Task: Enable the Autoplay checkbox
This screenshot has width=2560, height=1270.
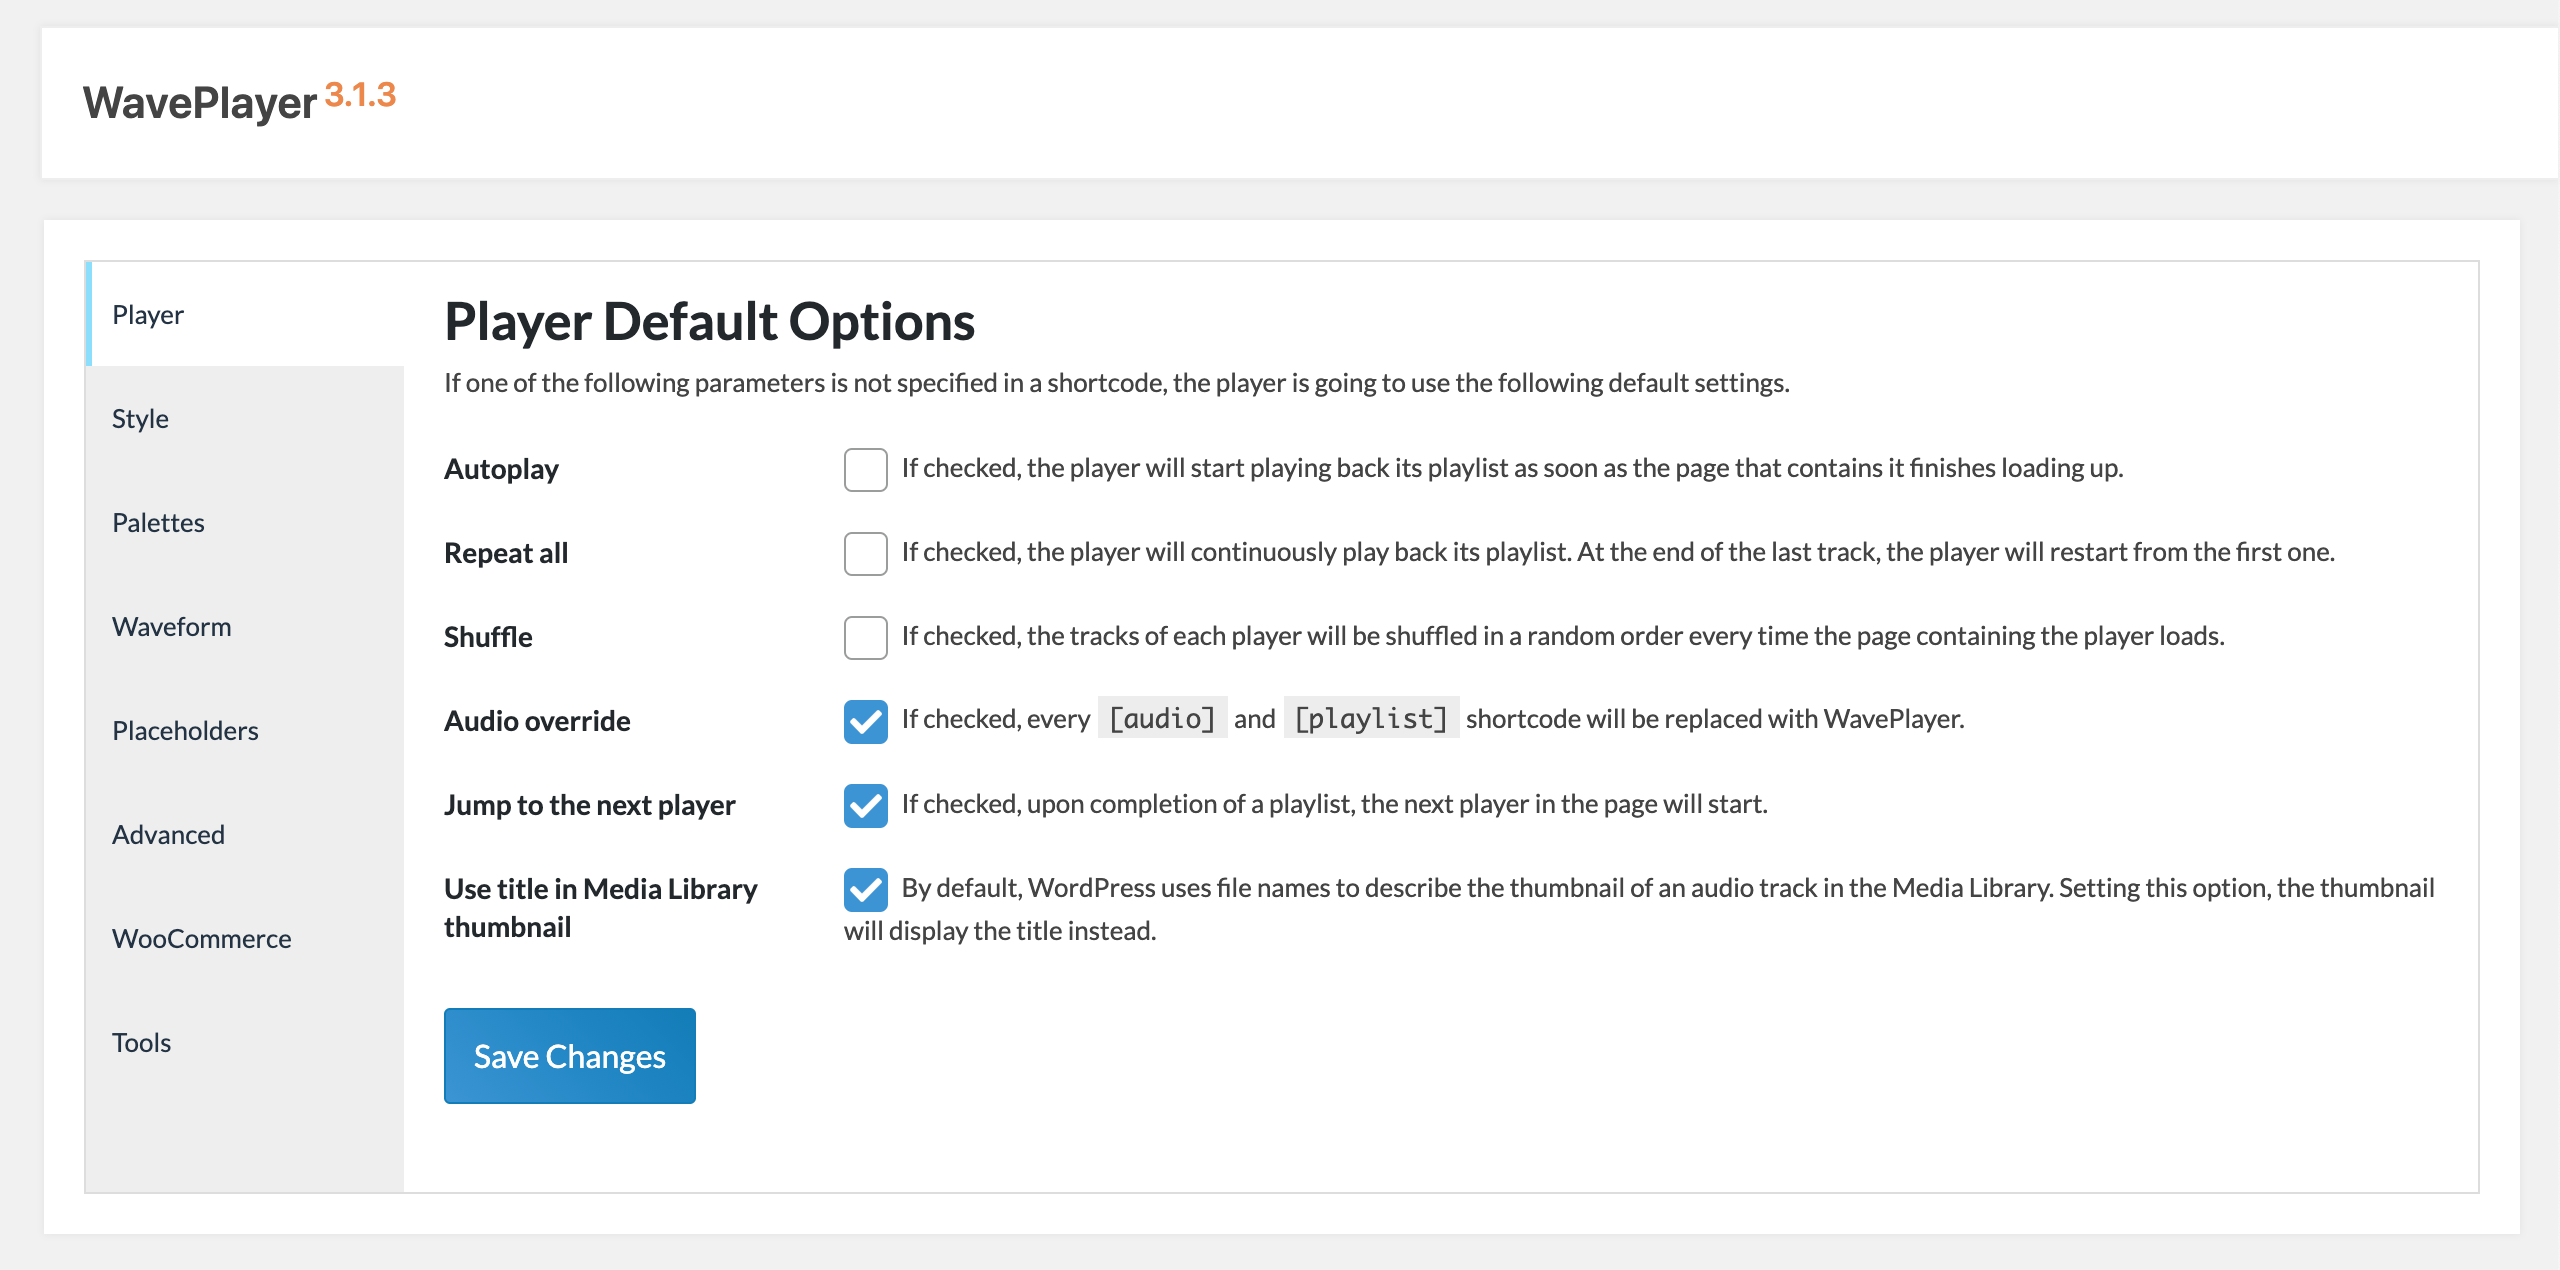Action: tap(865, 470)
